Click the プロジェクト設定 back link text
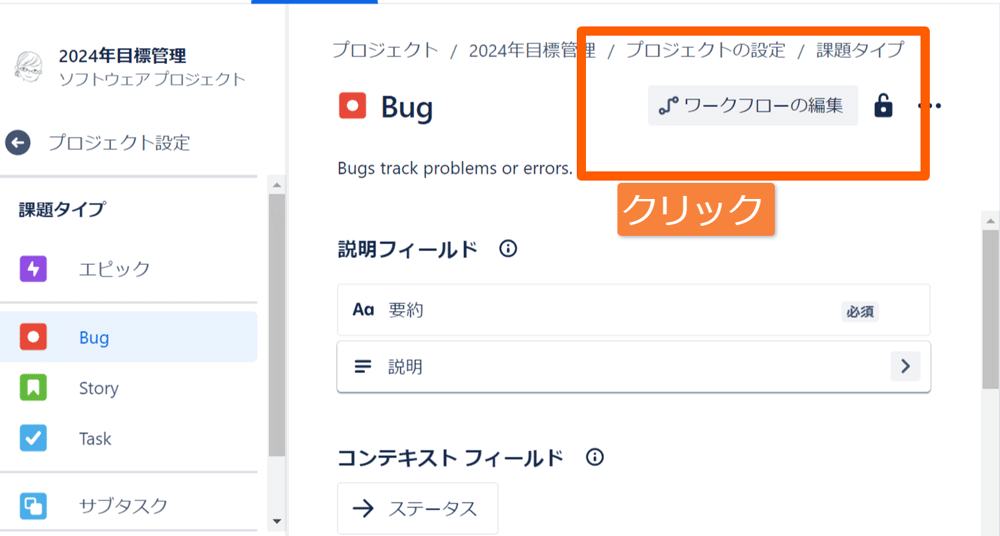The width and height of the screenshot is (1000, 536). coord(119,142)
